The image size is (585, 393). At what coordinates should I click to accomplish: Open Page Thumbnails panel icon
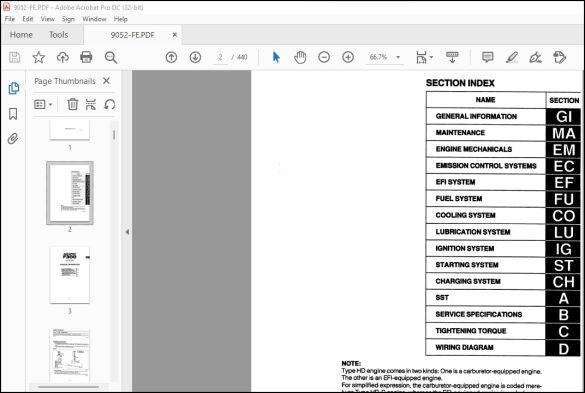coord(13,88)
